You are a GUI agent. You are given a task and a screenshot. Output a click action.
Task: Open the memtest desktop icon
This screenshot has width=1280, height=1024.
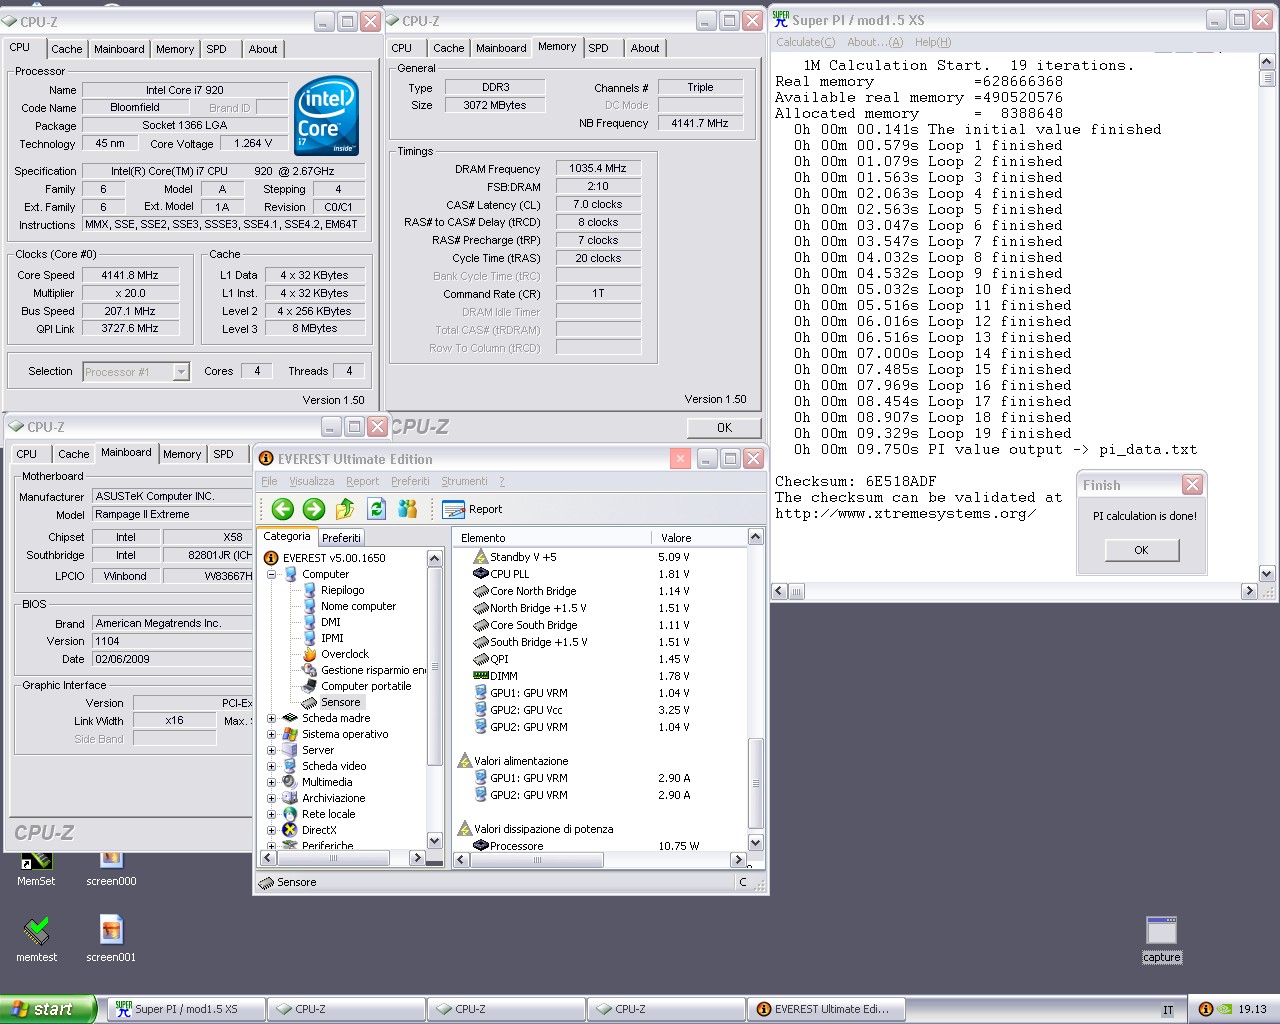click(x=36, y=939)
